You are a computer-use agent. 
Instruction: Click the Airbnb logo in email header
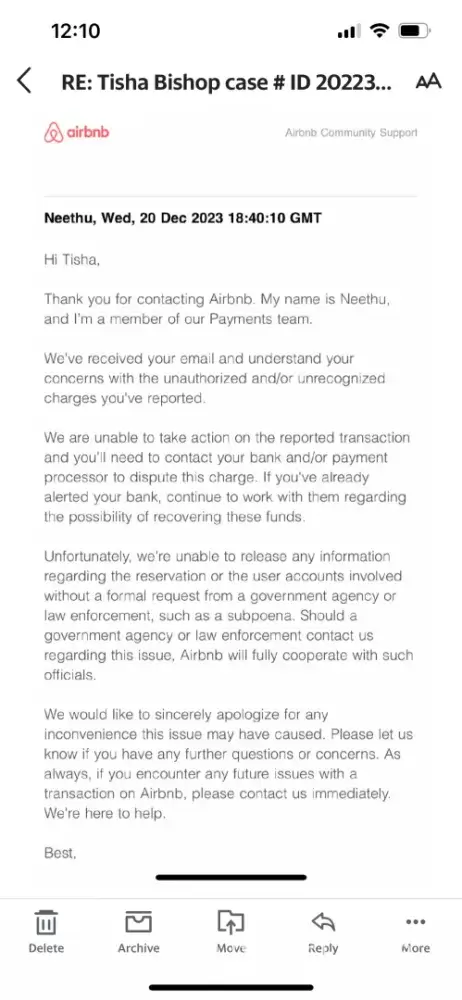(77, 133)
